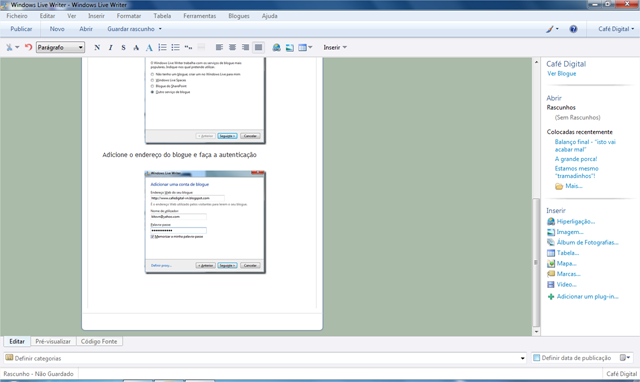Open the Definir categorias dropdown arrow
The width and height of the screenshot is (640, 382).
tap(522, 358)
